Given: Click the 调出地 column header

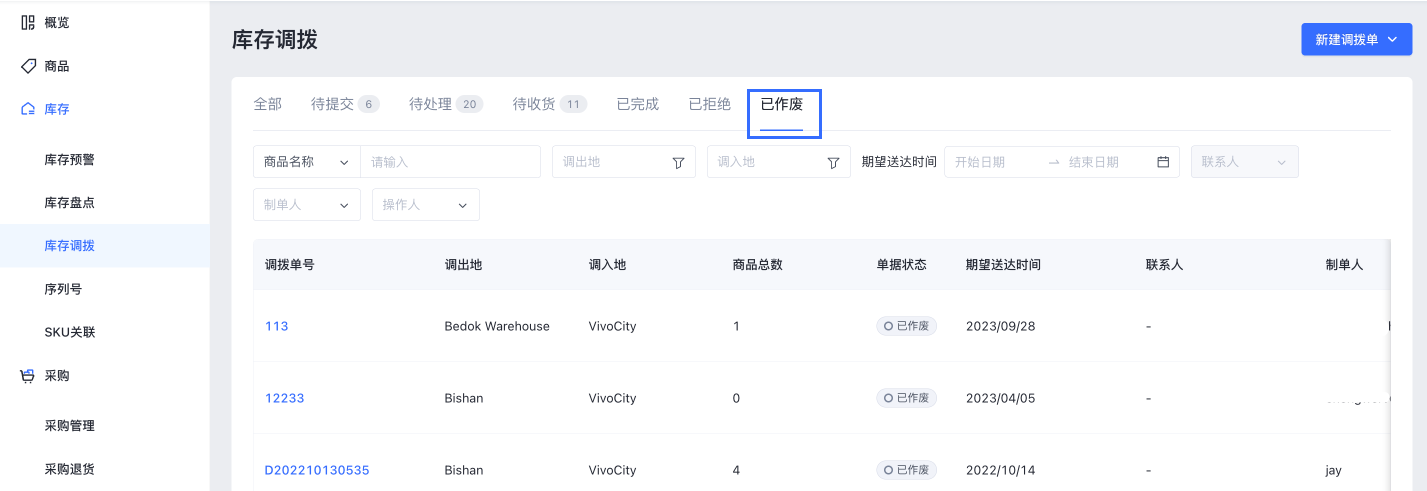Looking at the screenshot, I should coord(464,265).
